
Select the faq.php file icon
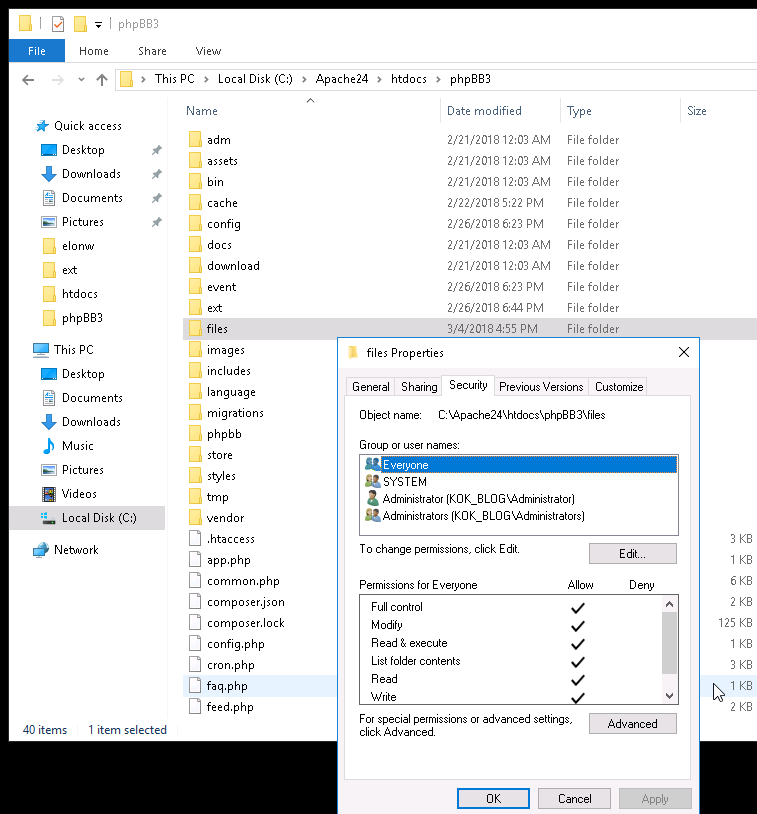pos(195,686)
